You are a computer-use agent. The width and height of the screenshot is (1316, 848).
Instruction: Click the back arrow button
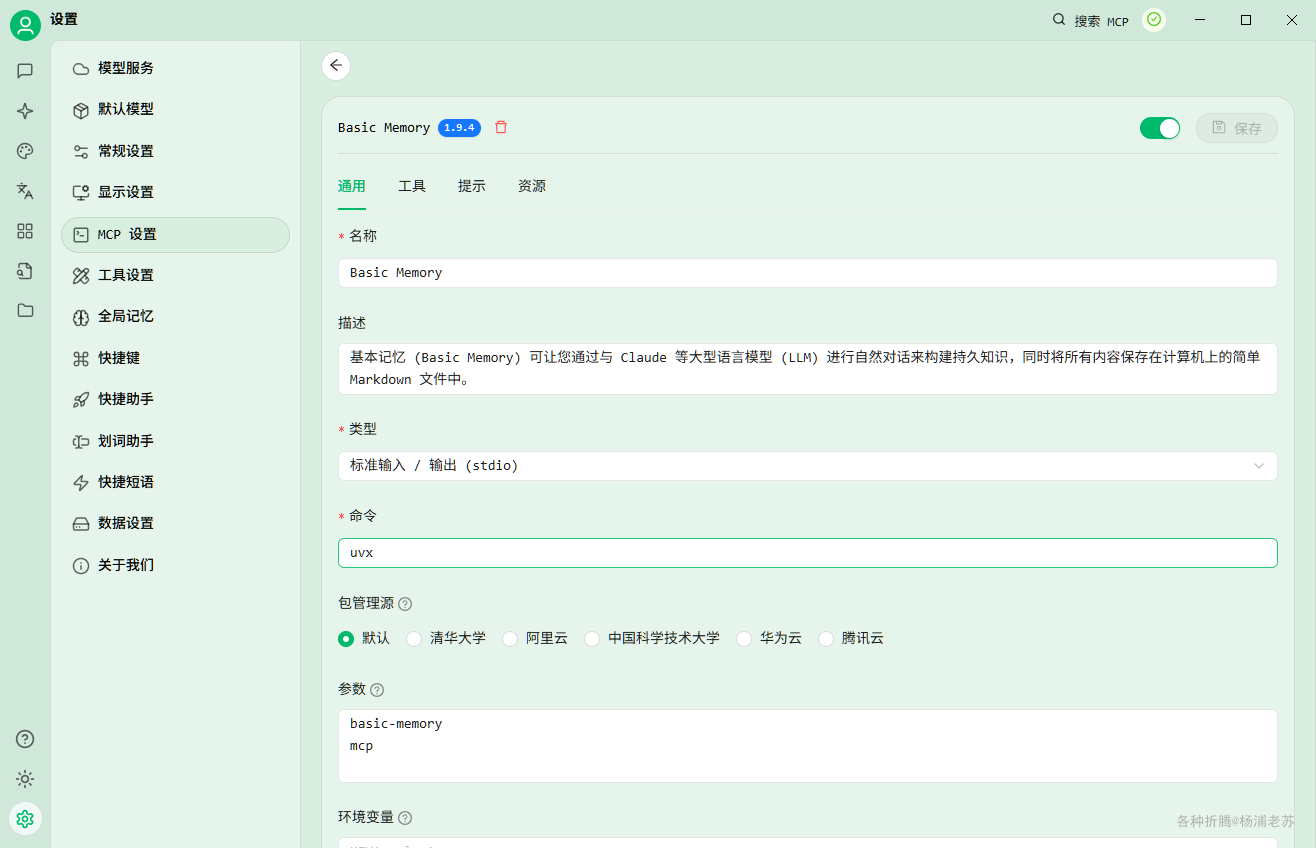336,65
